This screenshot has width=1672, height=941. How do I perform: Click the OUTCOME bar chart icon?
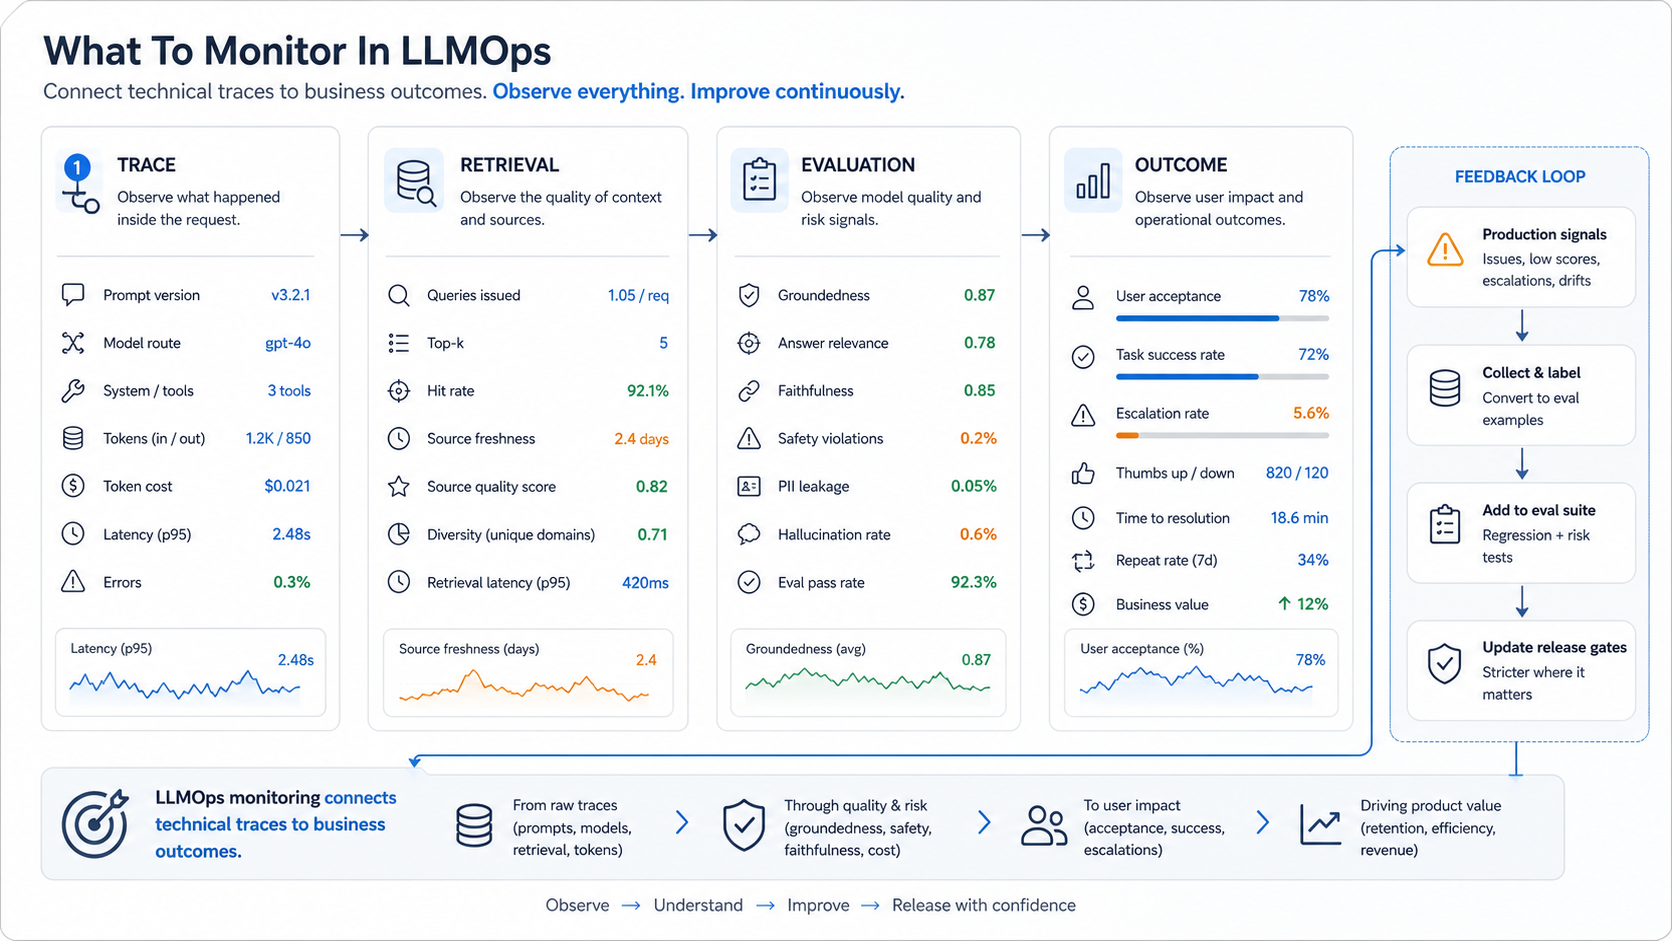click(x=1092, y=182)
